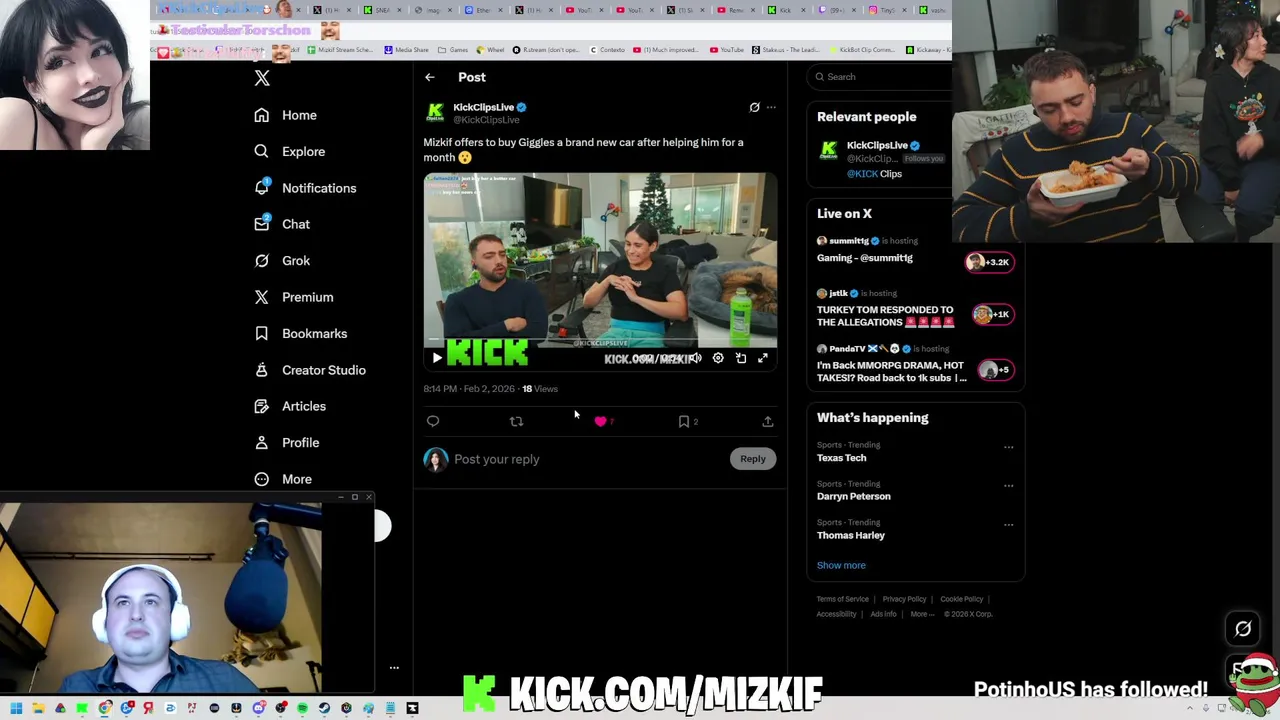Enter video fullscreen mode
Viewport: 1280px width, 720px height.
coord(763,358)
